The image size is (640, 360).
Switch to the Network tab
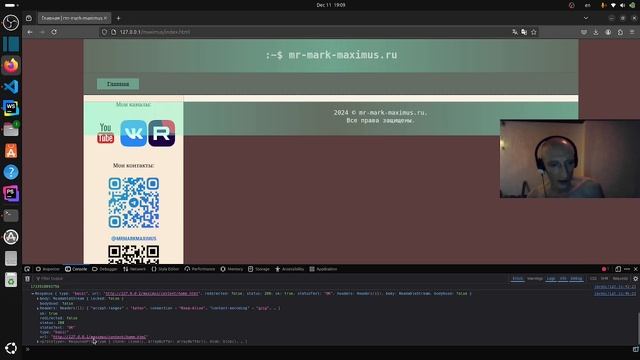point(134,269)
